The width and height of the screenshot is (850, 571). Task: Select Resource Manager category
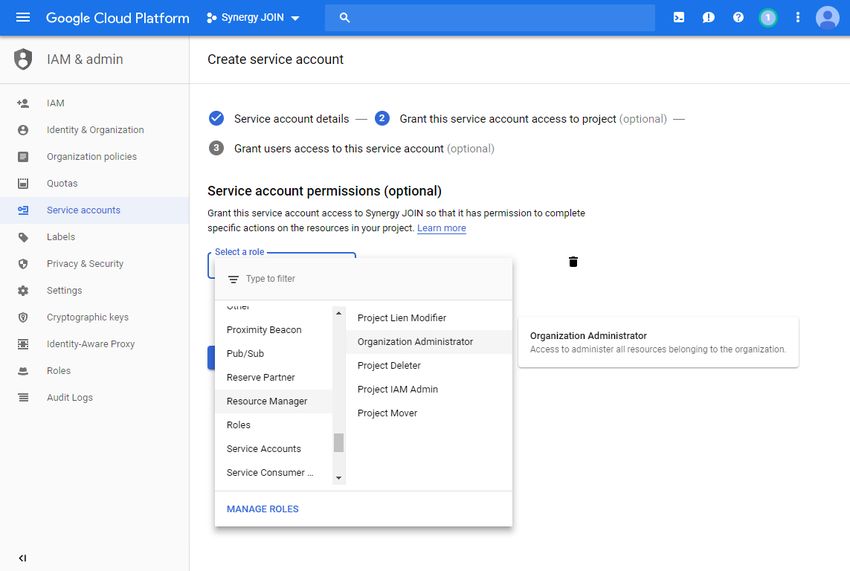pyautogui.click(x=274, y=401)
